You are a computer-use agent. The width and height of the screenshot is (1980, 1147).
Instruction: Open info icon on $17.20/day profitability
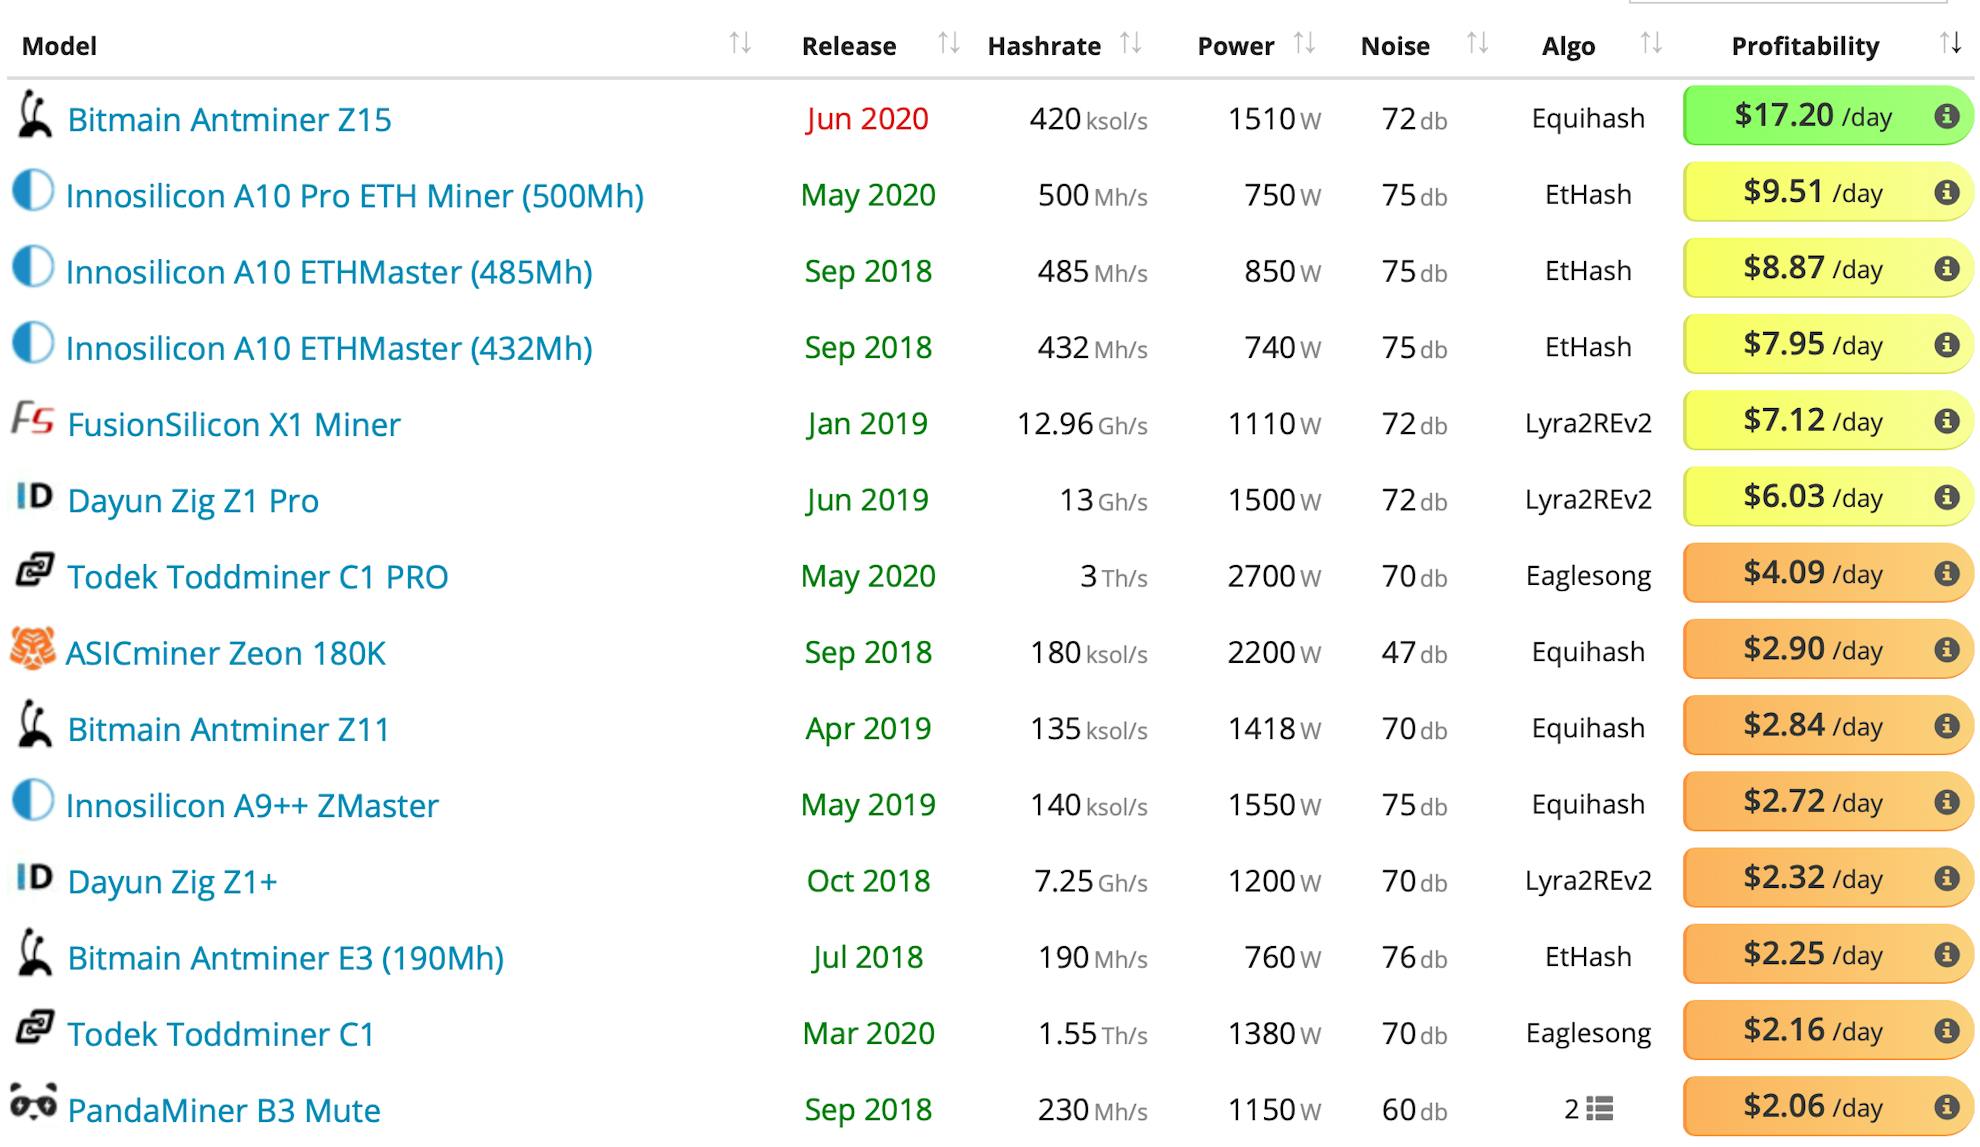tap(1946, 116)
